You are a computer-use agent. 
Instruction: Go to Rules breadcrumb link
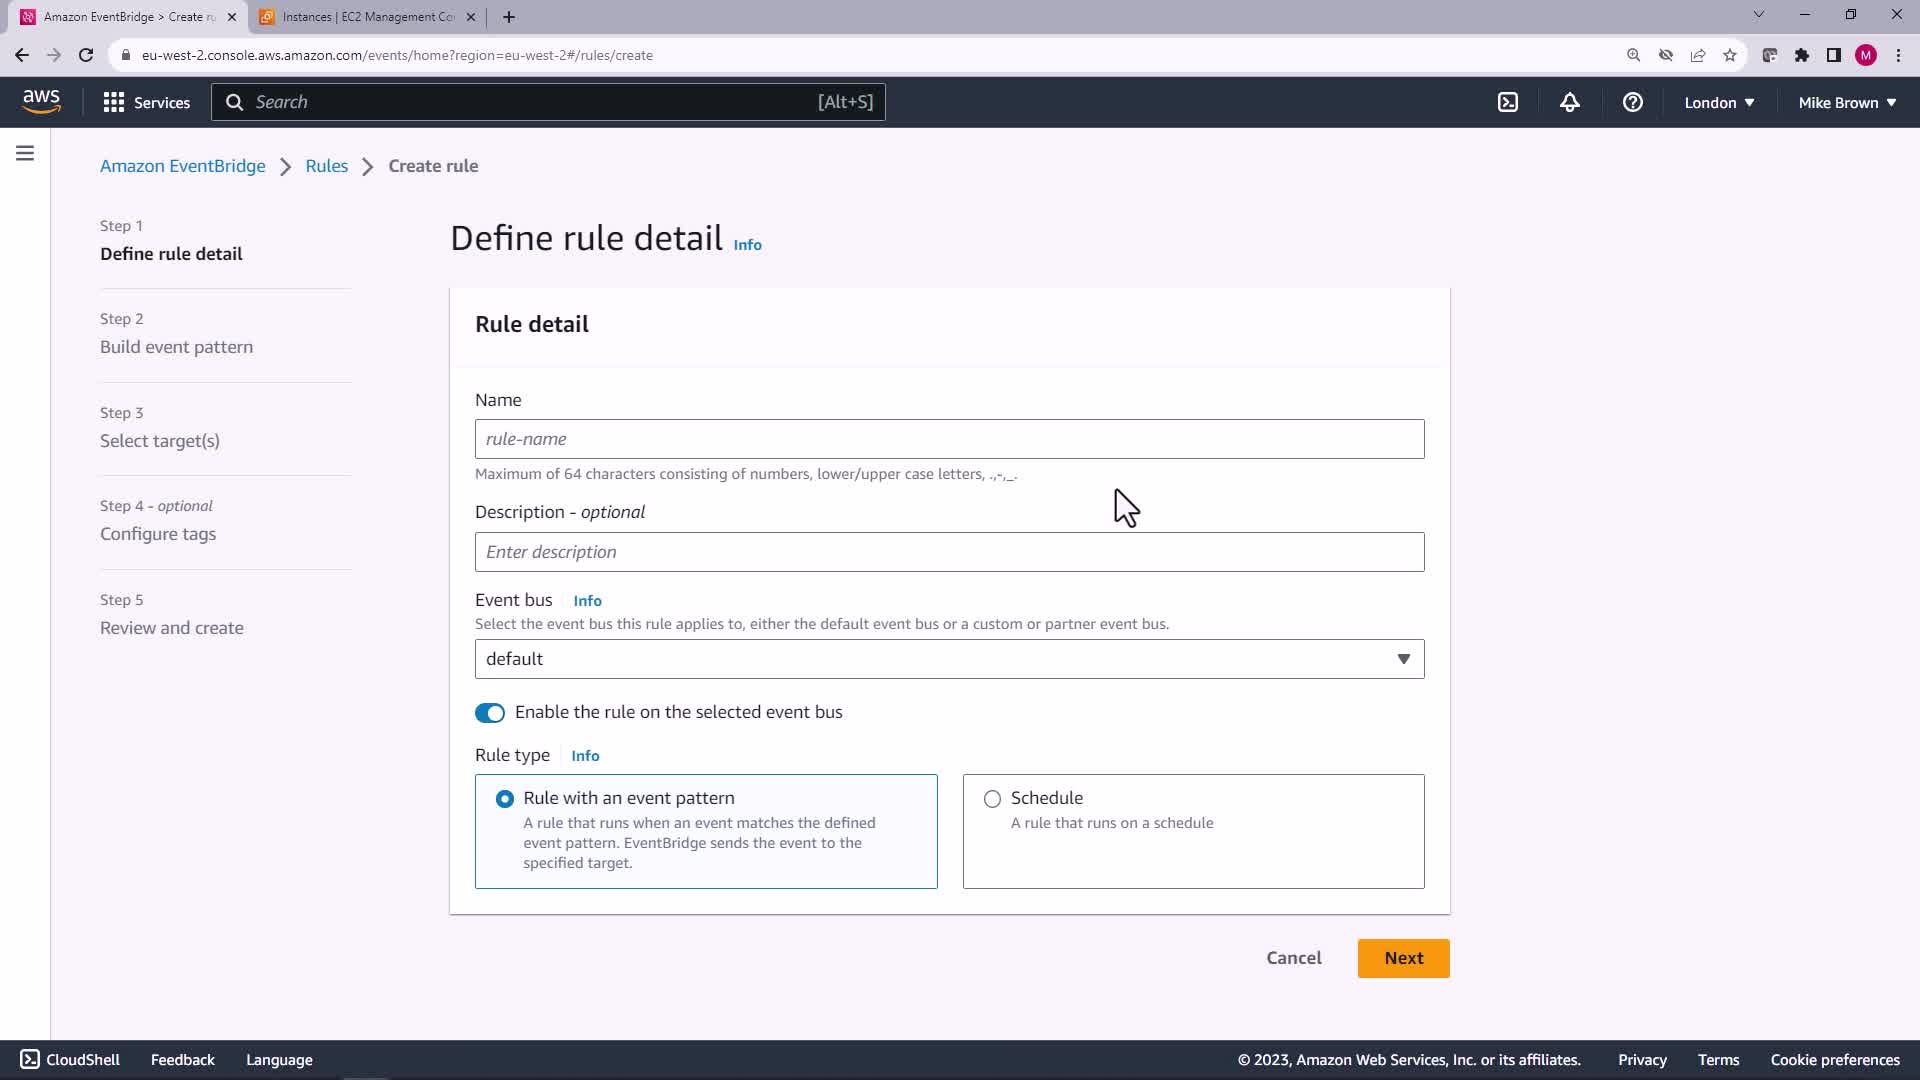pos(326,166)
